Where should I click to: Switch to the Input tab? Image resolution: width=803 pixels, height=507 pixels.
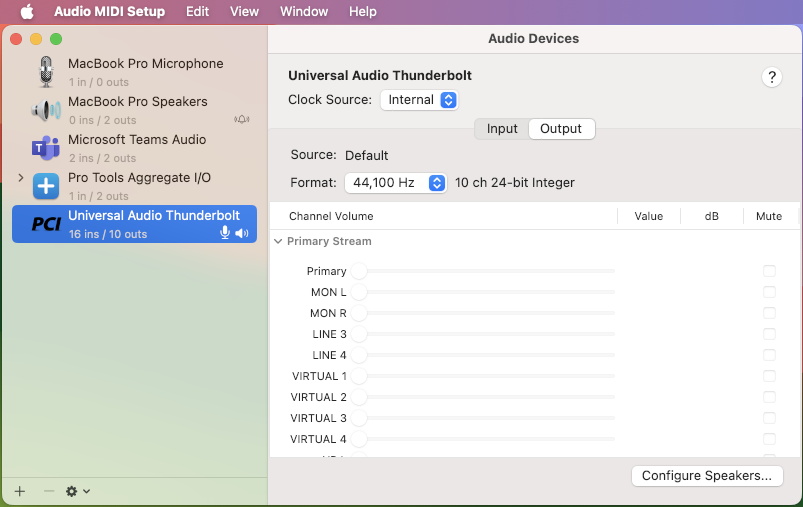point(502,129)
